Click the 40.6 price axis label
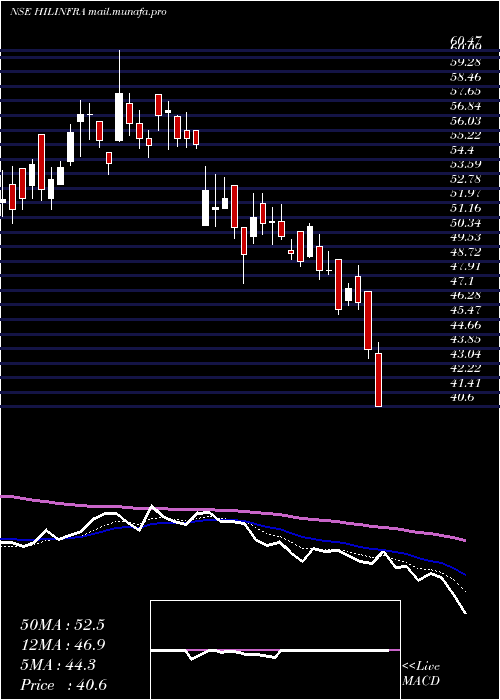Image resolution: width=500 pixels, height=700 pixels. 462,397
